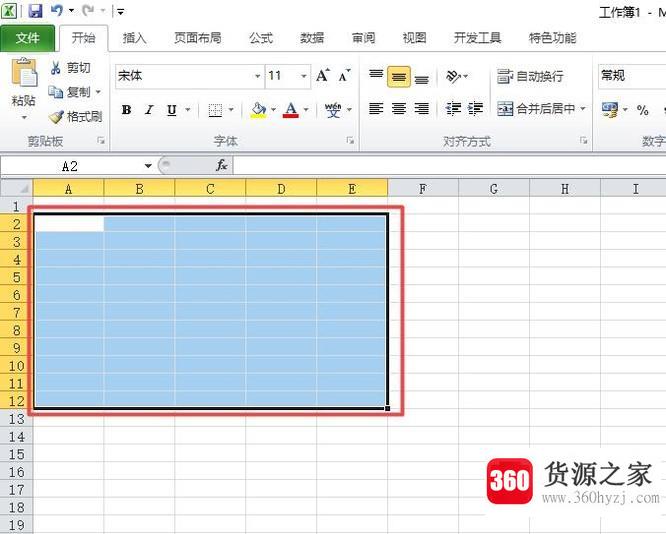Open font group dialog launcher
Image resolution: width=666 pixels, height=534 pixels.
click(x=350, y=140)
